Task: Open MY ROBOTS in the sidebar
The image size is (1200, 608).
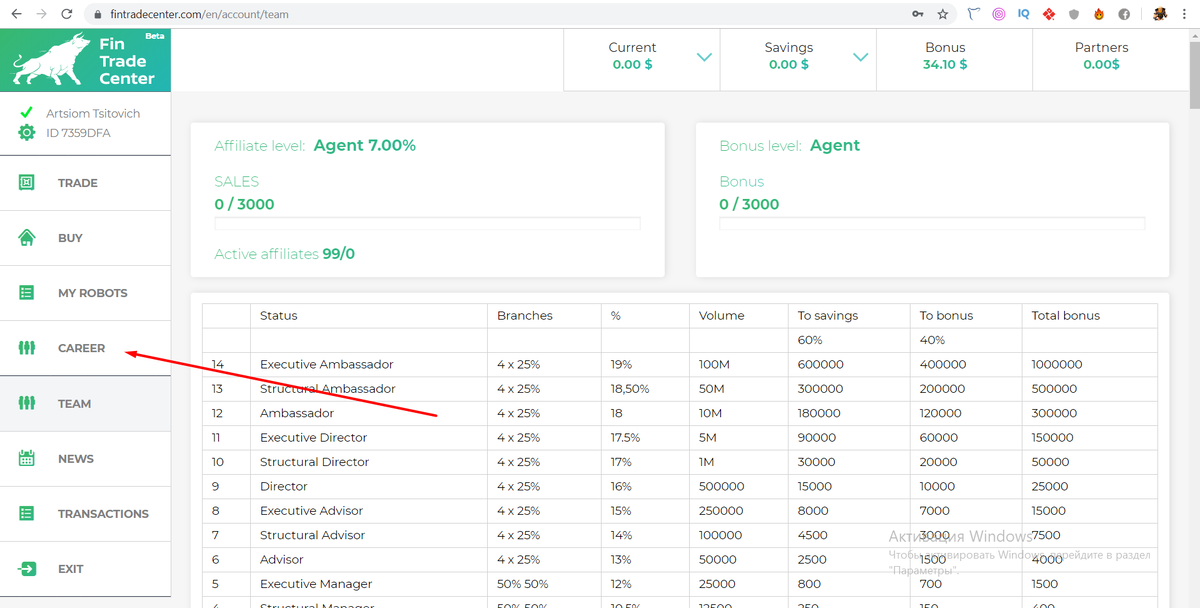Action: (x=85, y=293)
